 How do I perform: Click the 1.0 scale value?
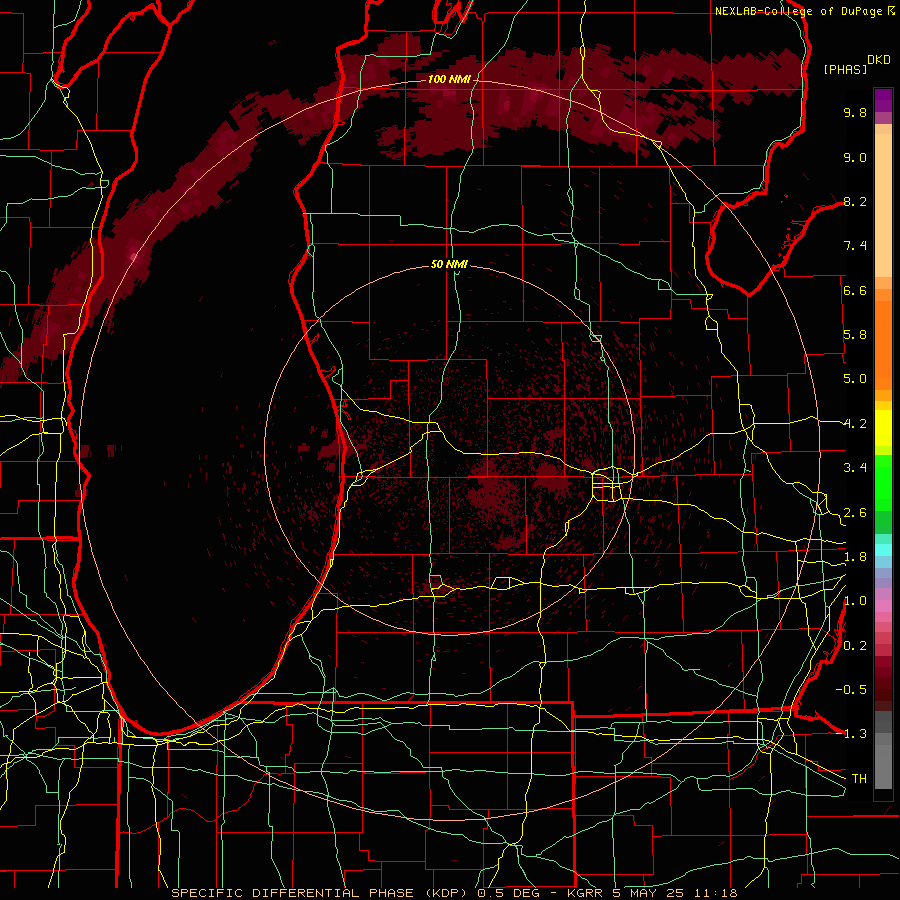855,601
